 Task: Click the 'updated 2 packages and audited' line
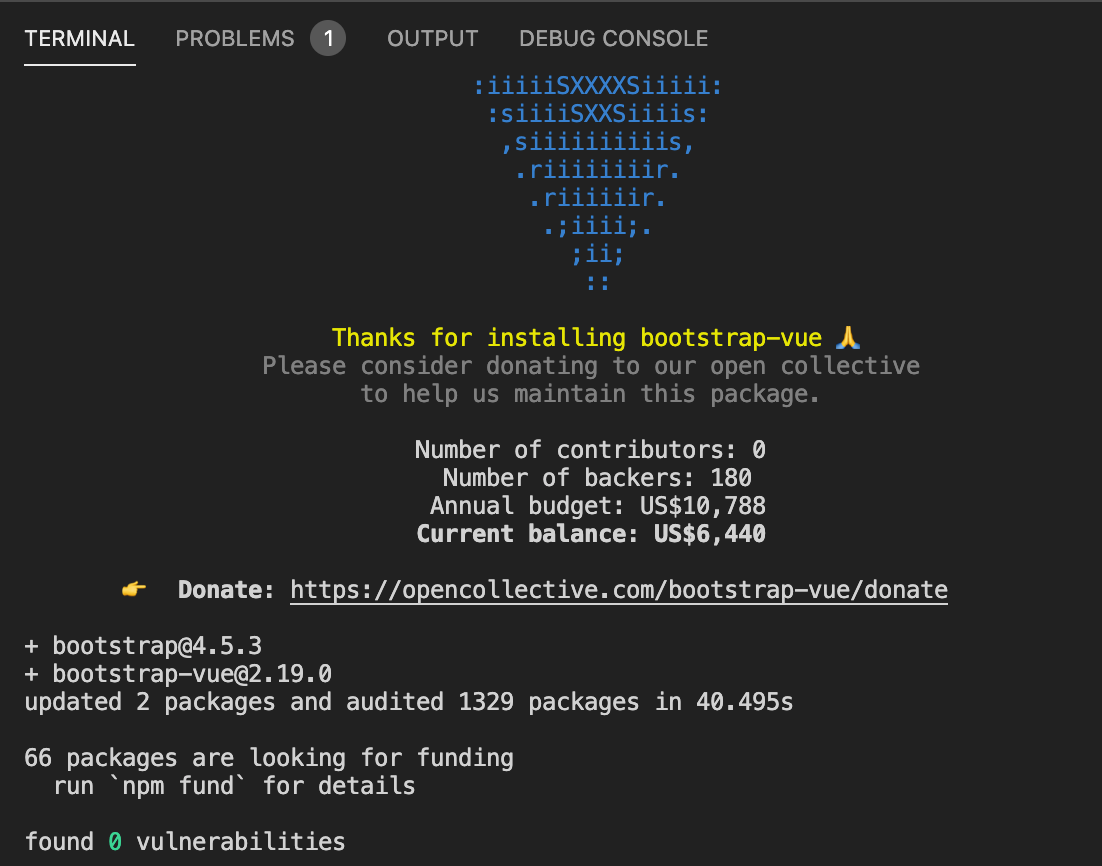(409, 702)
